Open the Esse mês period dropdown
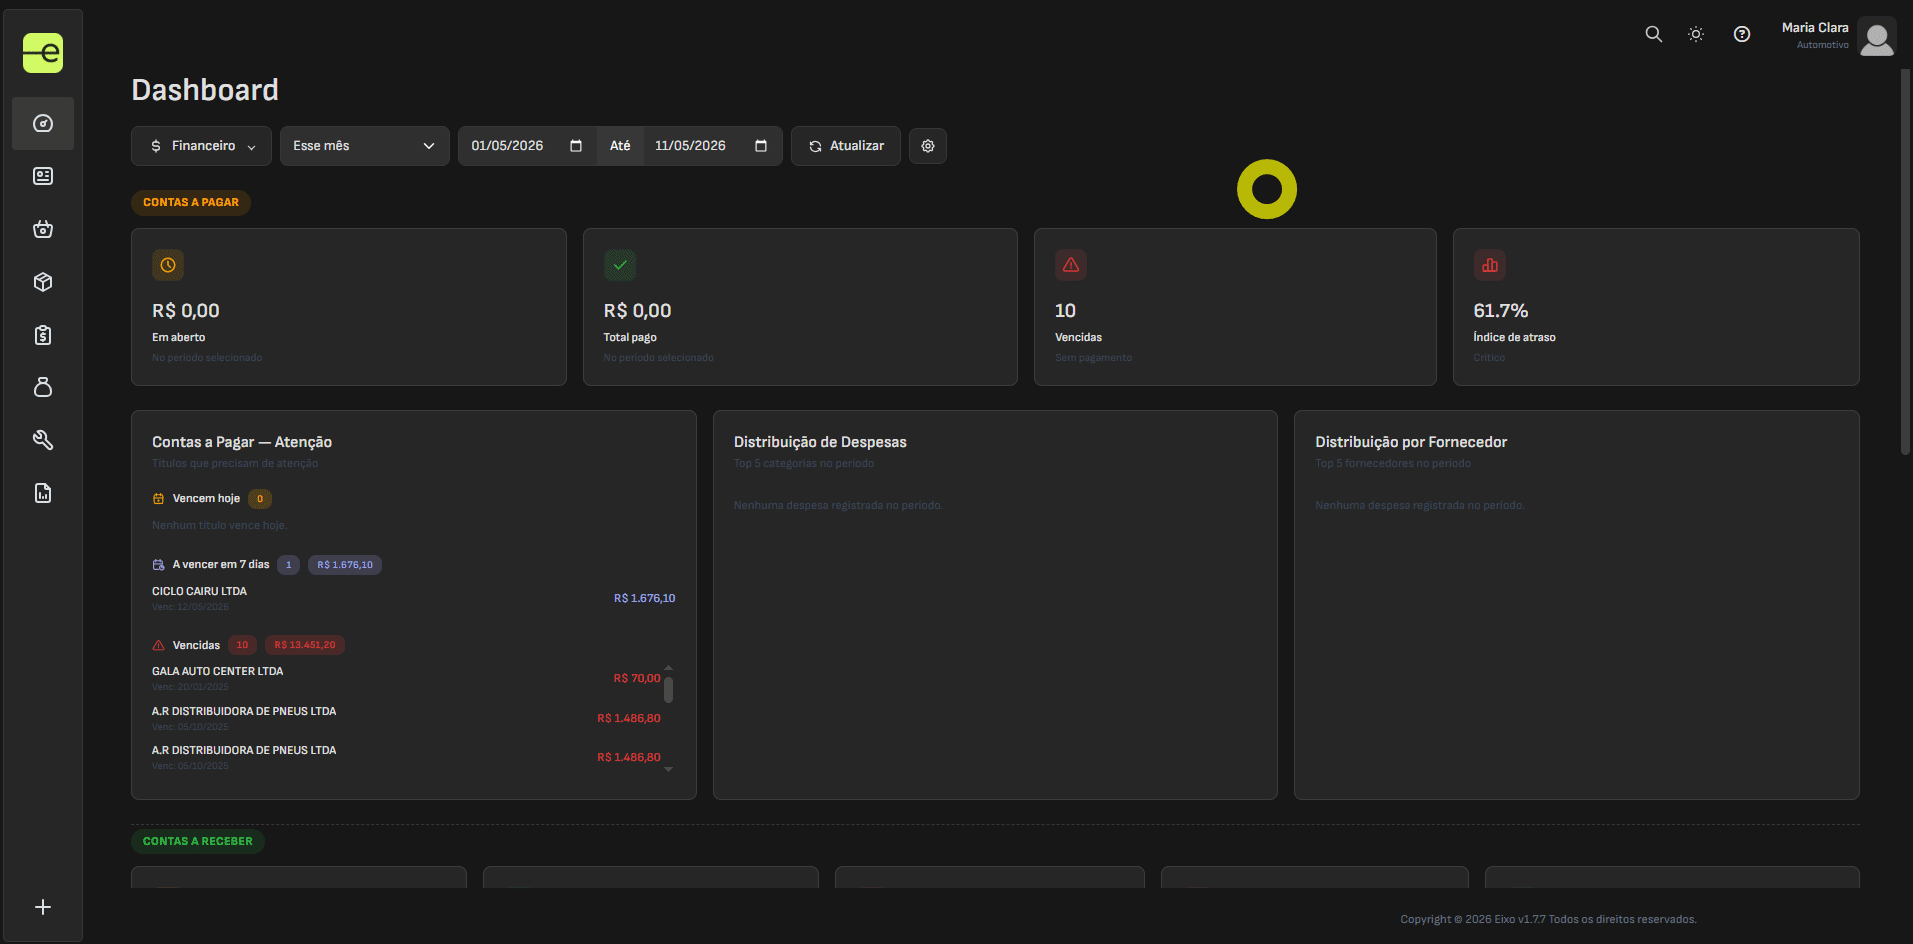This screenshot has height=944, width=1913. pos(365,146)
